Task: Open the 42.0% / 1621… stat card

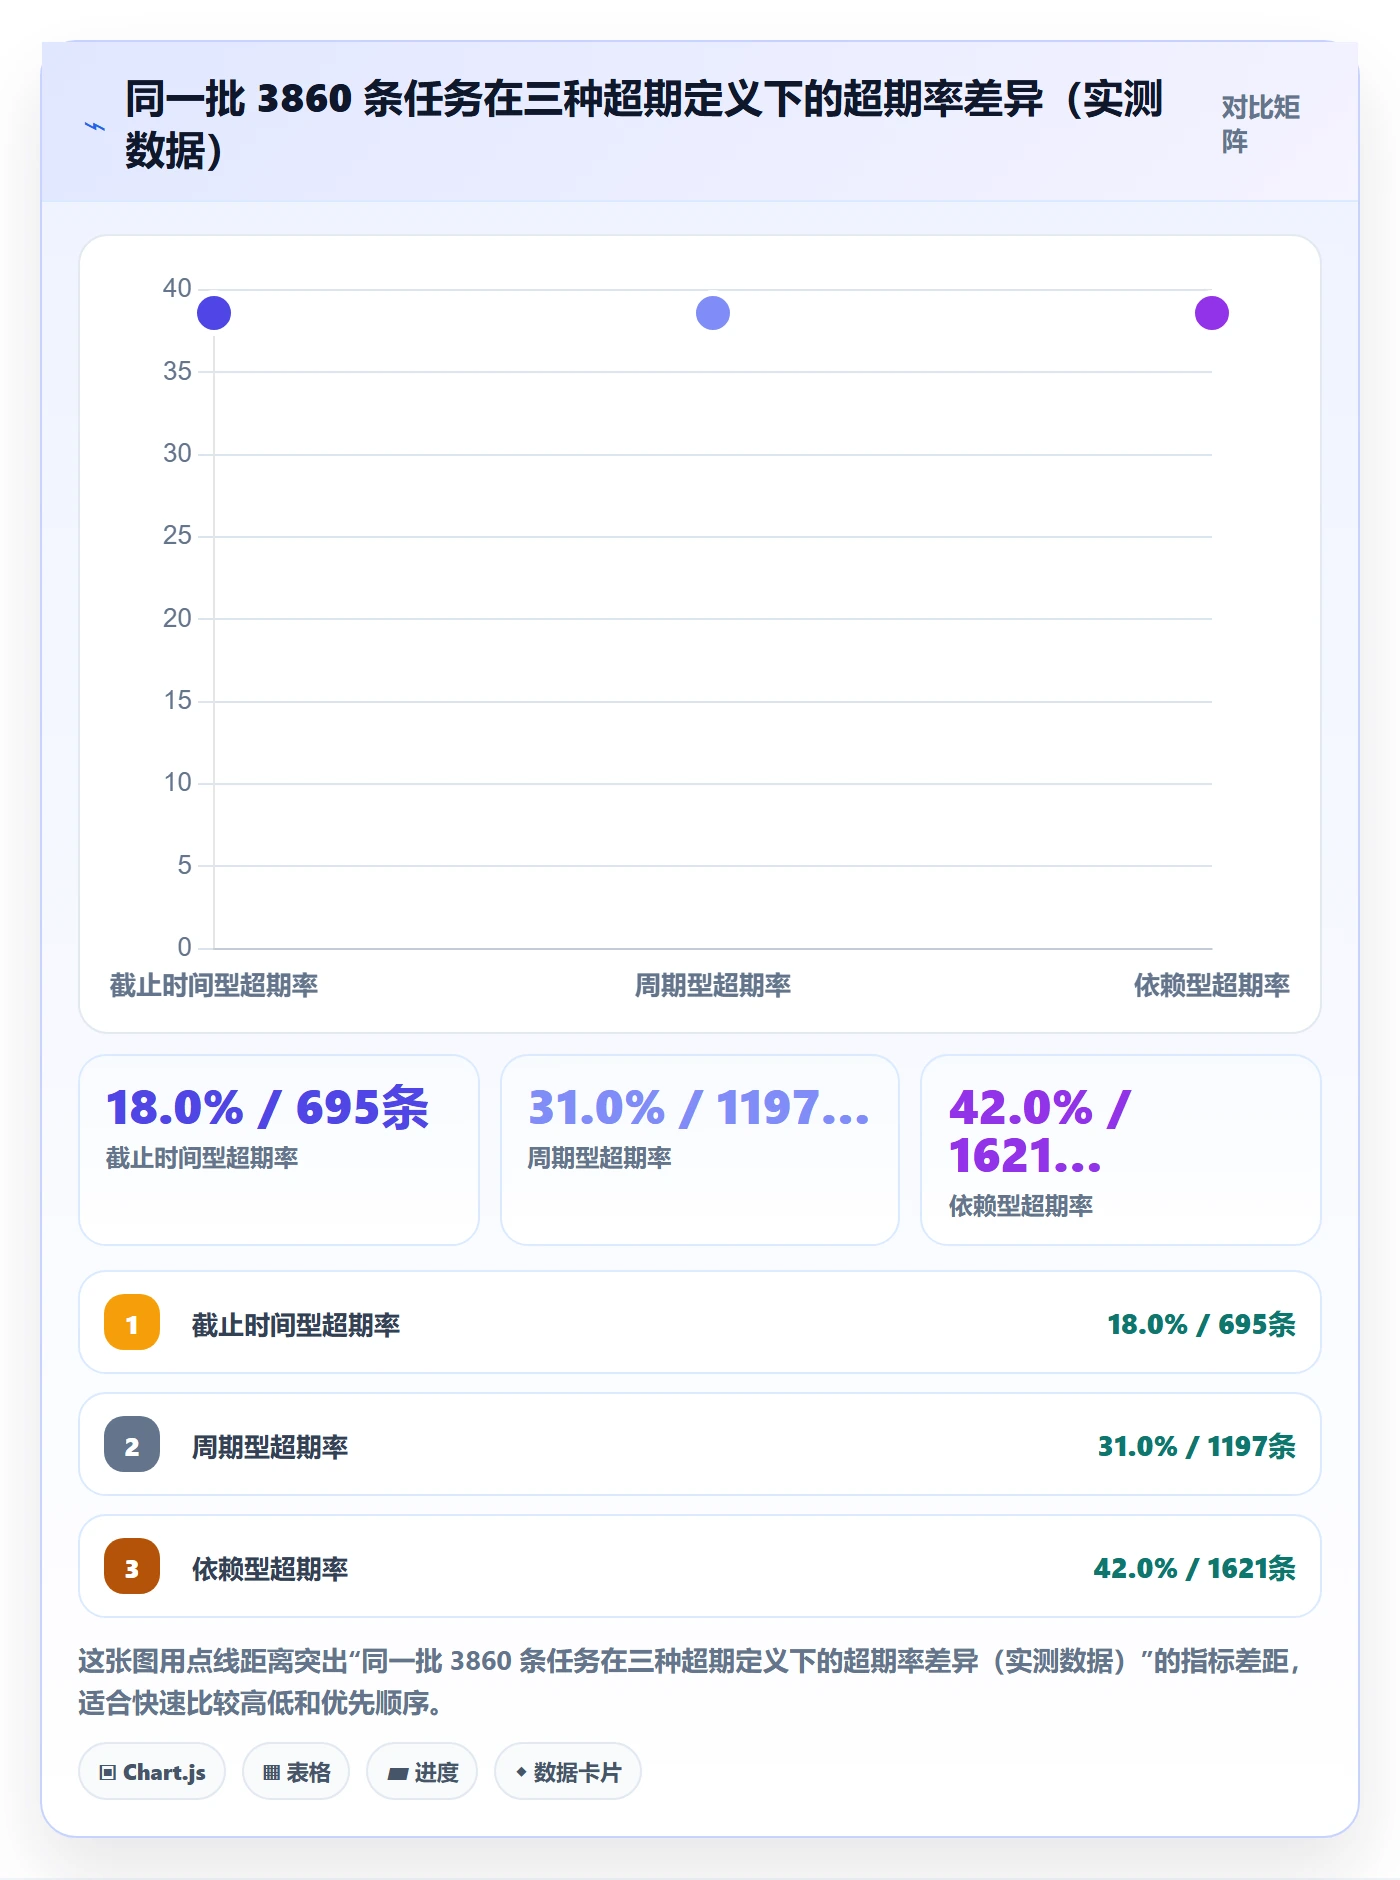Action: pos(1121,1150)
